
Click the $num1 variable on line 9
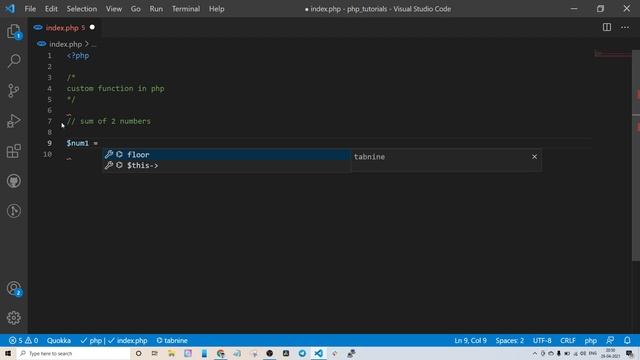click(x=78, y=143)
